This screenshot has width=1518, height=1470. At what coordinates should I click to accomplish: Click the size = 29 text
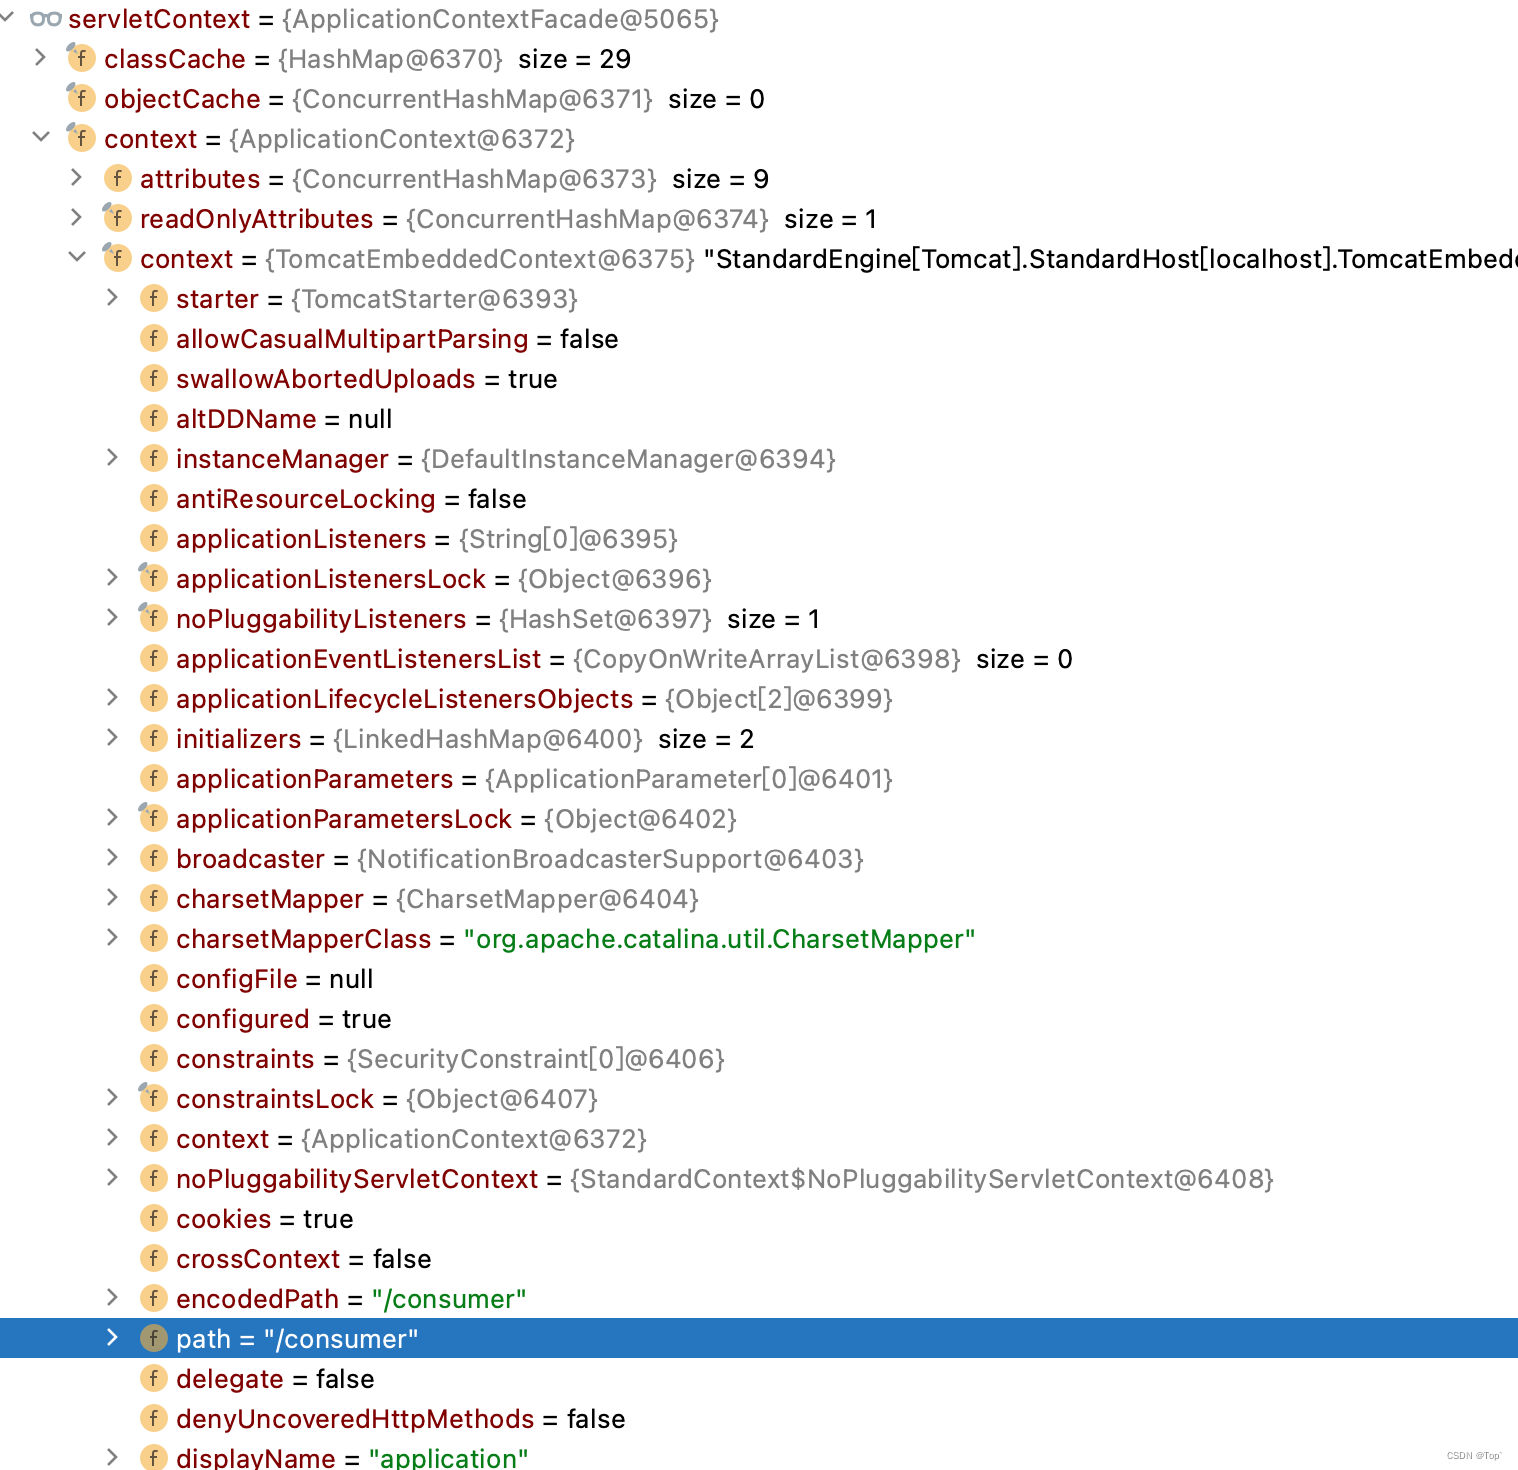click(575, 59)
